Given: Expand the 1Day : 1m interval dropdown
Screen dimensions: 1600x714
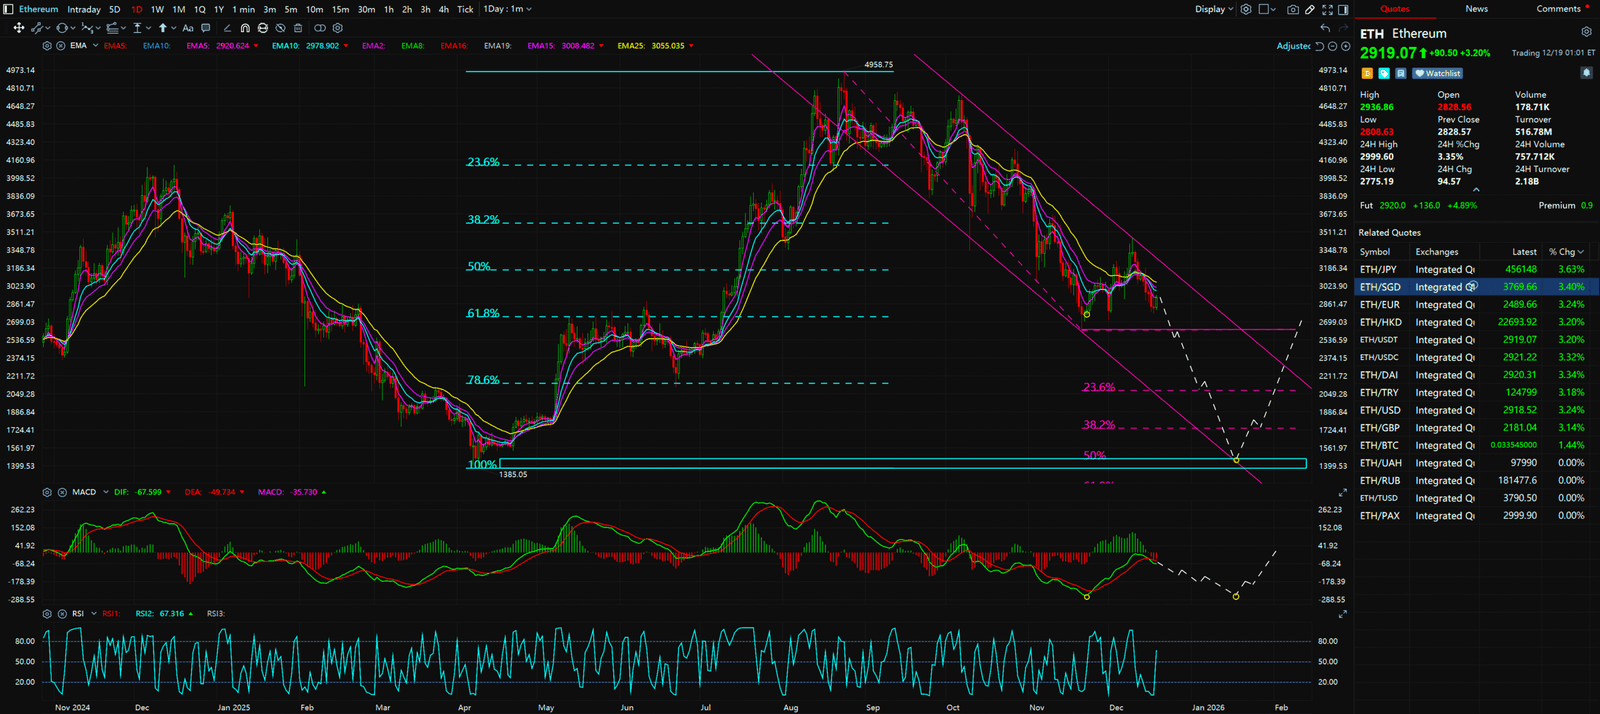Looking at the screenshot, I should click(x=508, y=9).
